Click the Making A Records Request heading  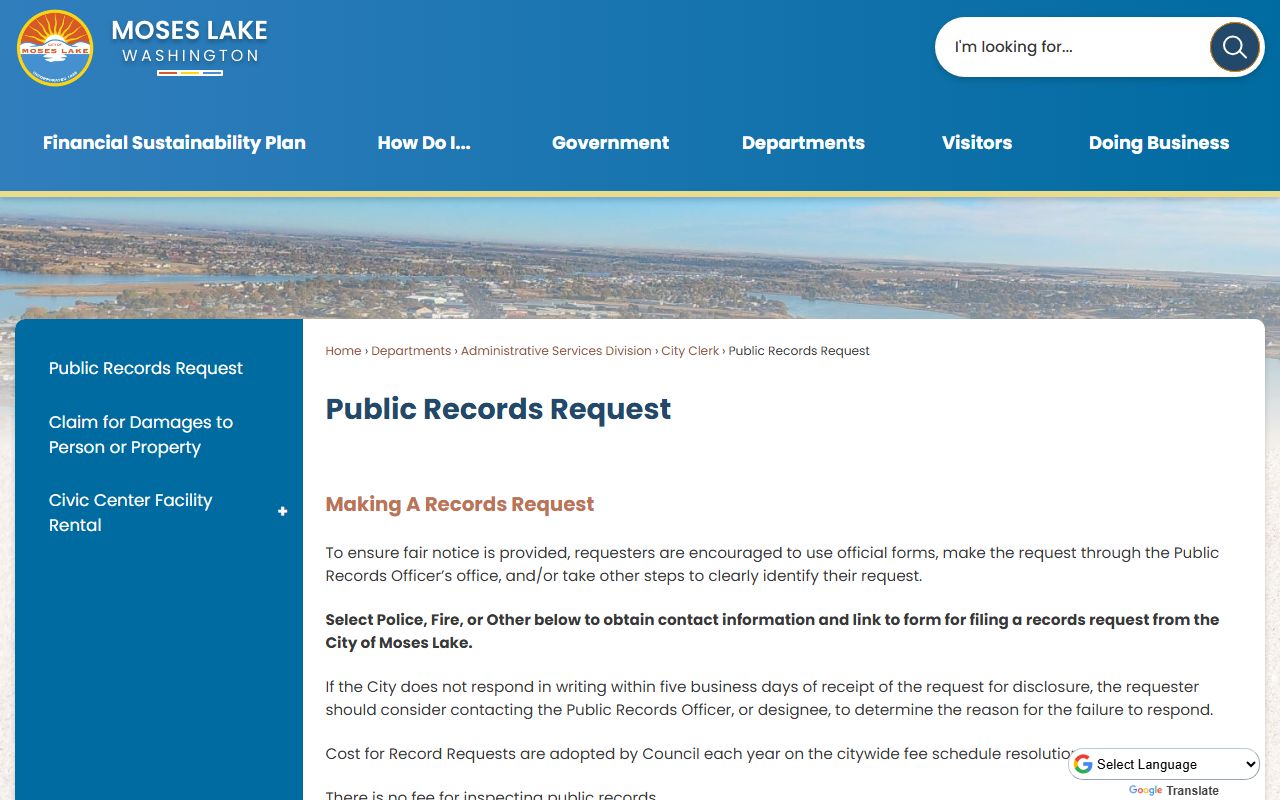[460, 504]
